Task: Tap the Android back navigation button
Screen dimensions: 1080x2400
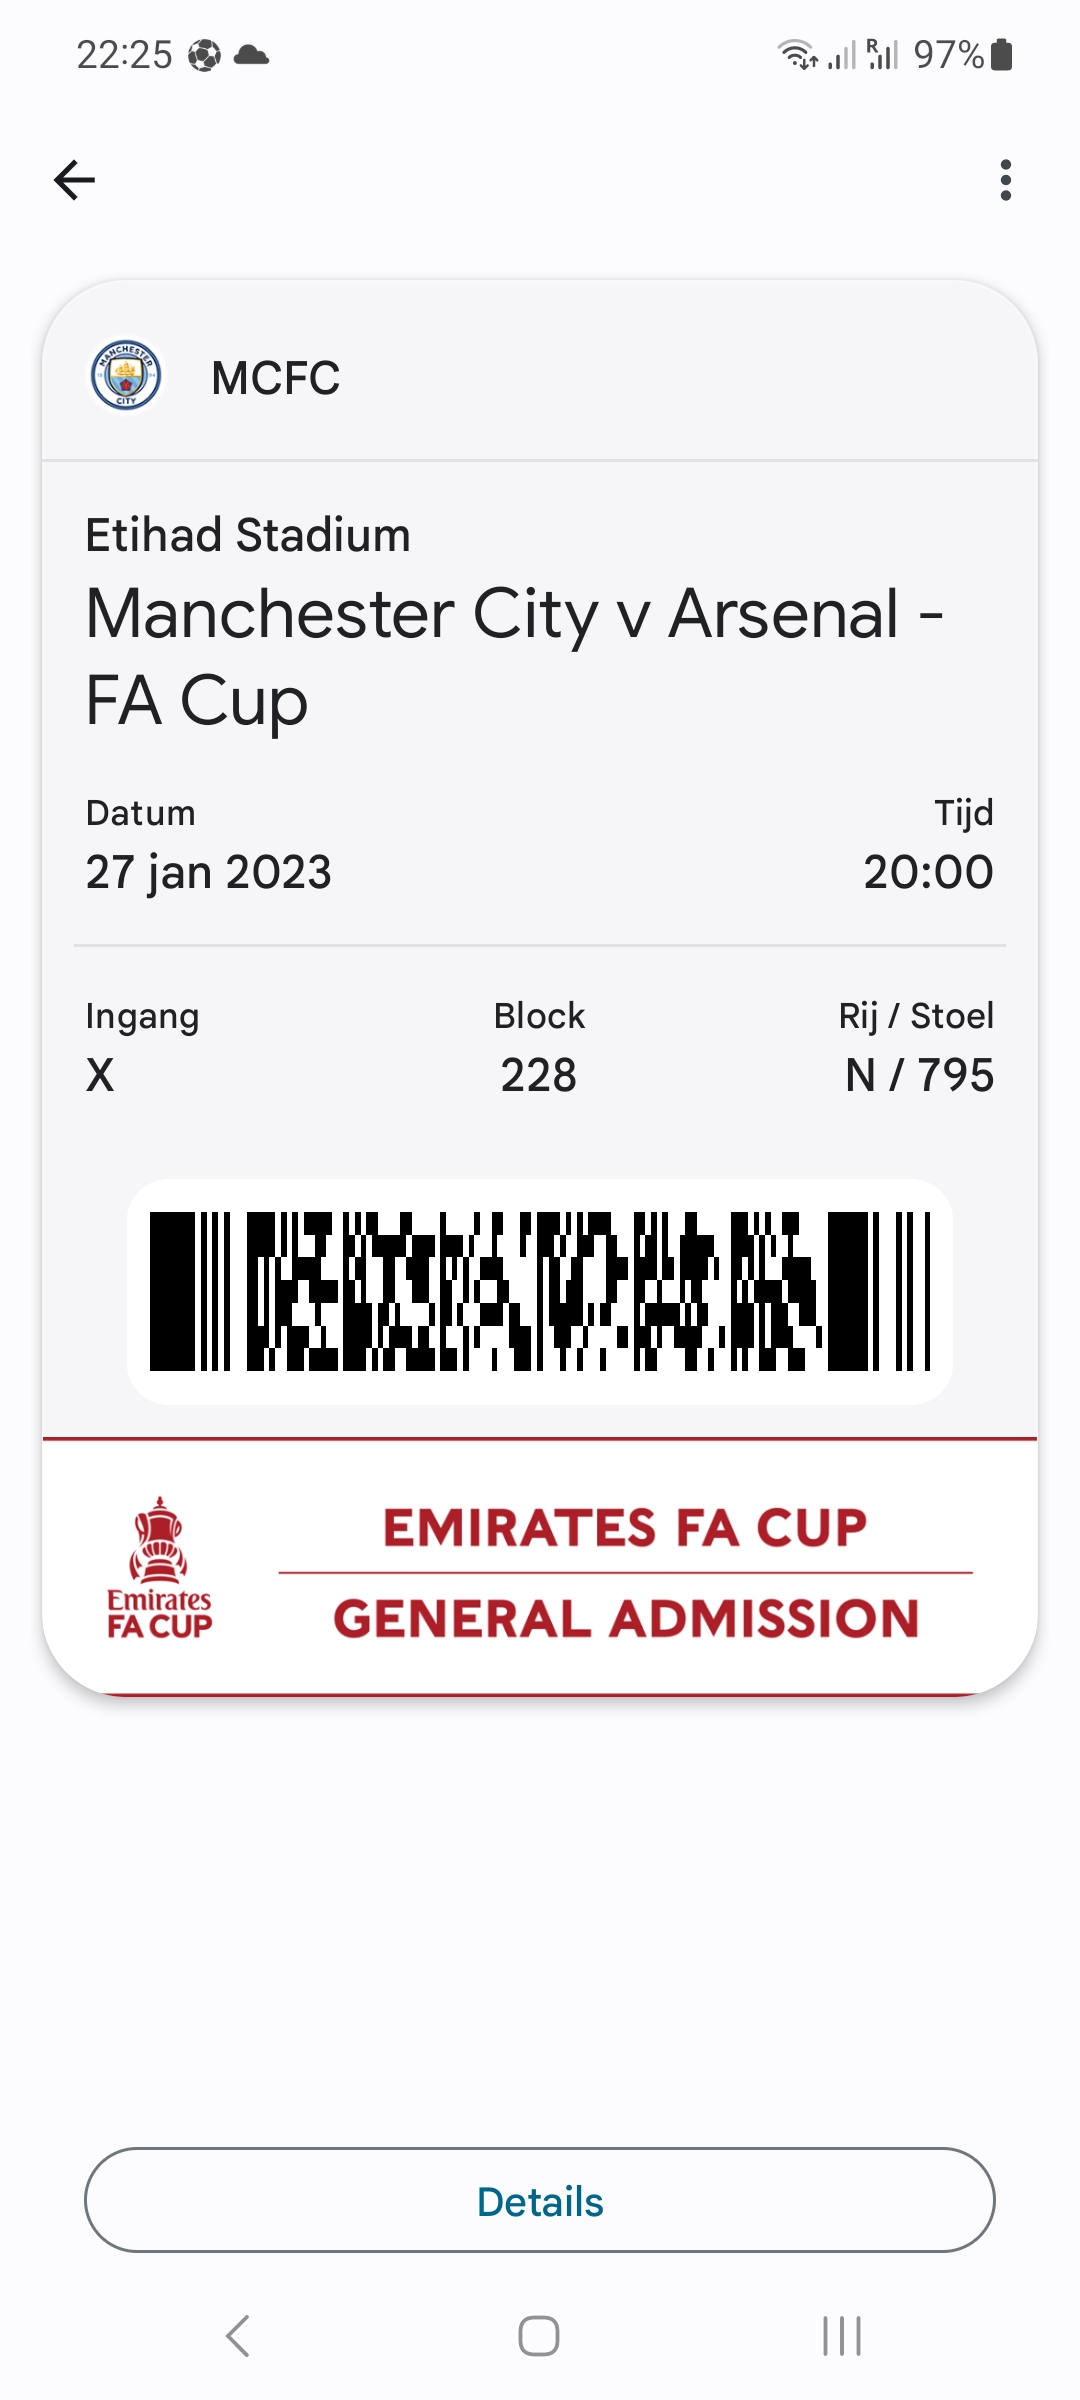Action: 238,2336
